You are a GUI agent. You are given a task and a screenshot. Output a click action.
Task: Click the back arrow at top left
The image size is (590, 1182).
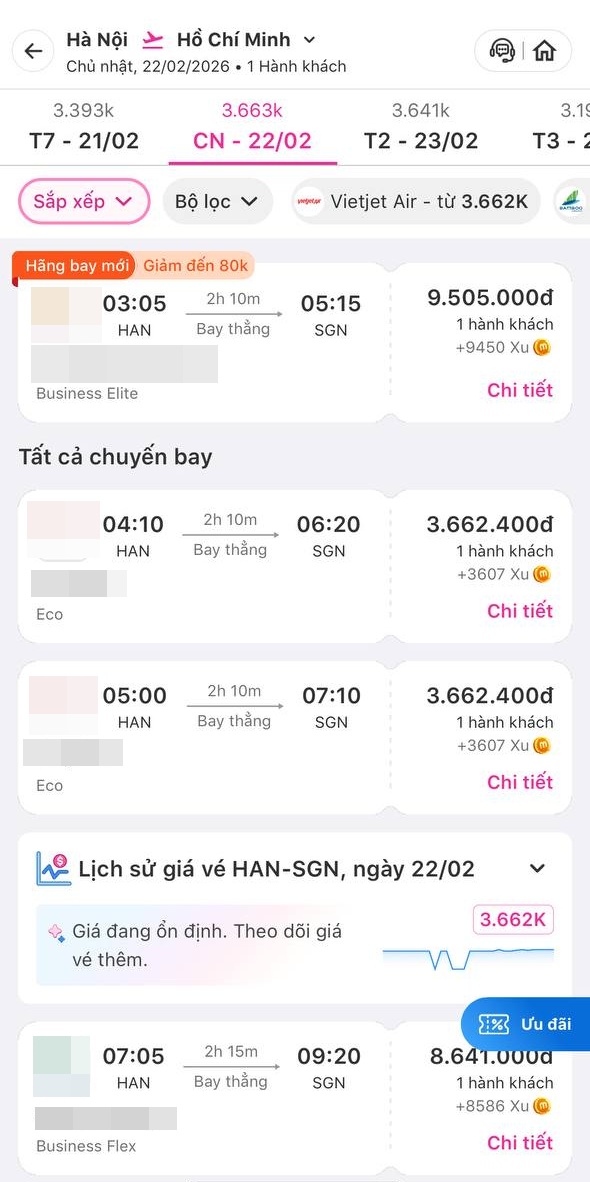31,50
